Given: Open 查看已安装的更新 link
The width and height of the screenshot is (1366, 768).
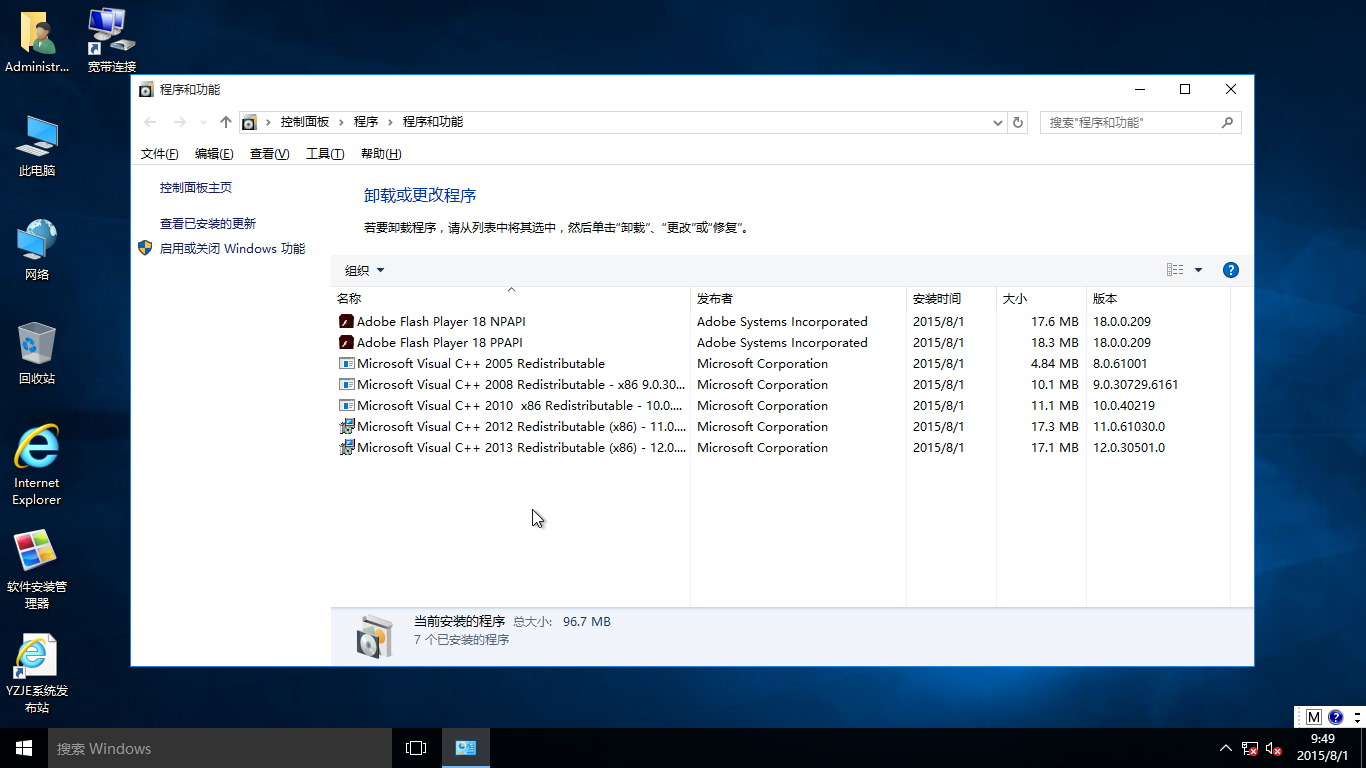Looking at the screenshot, I should (x=208, y=224).
